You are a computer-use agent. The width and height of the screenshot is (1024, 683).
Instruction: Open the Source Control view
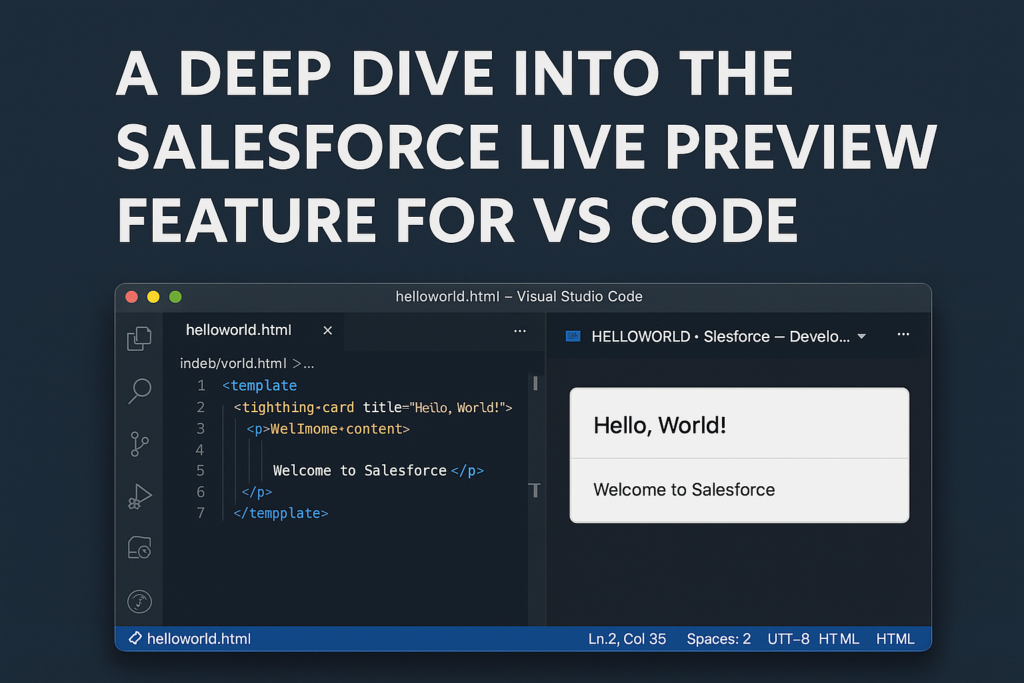tap(139, 444)
